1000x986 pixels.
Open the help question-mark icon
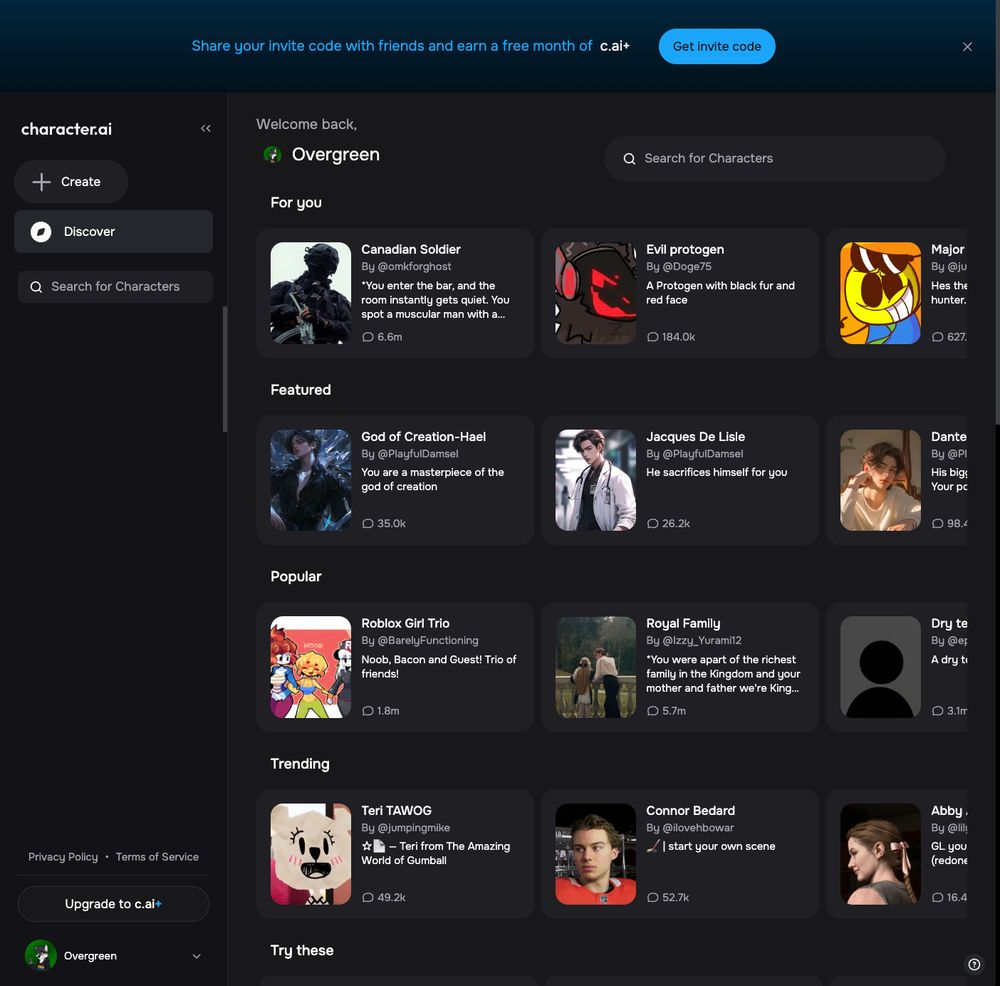pyautogui.click(x=974, y=964)
